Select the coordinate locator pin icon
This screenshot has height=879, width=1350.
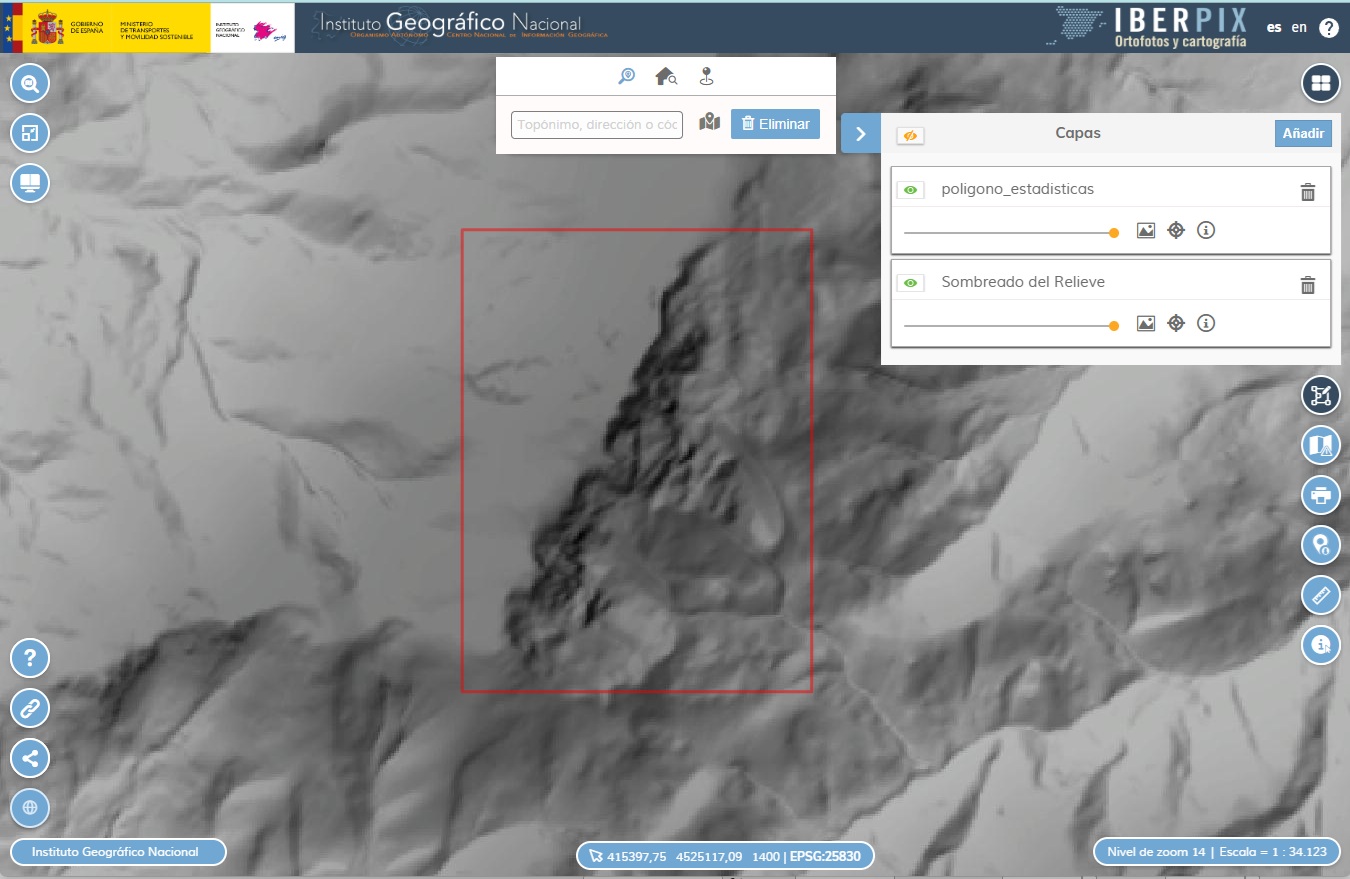click(706, 76)
